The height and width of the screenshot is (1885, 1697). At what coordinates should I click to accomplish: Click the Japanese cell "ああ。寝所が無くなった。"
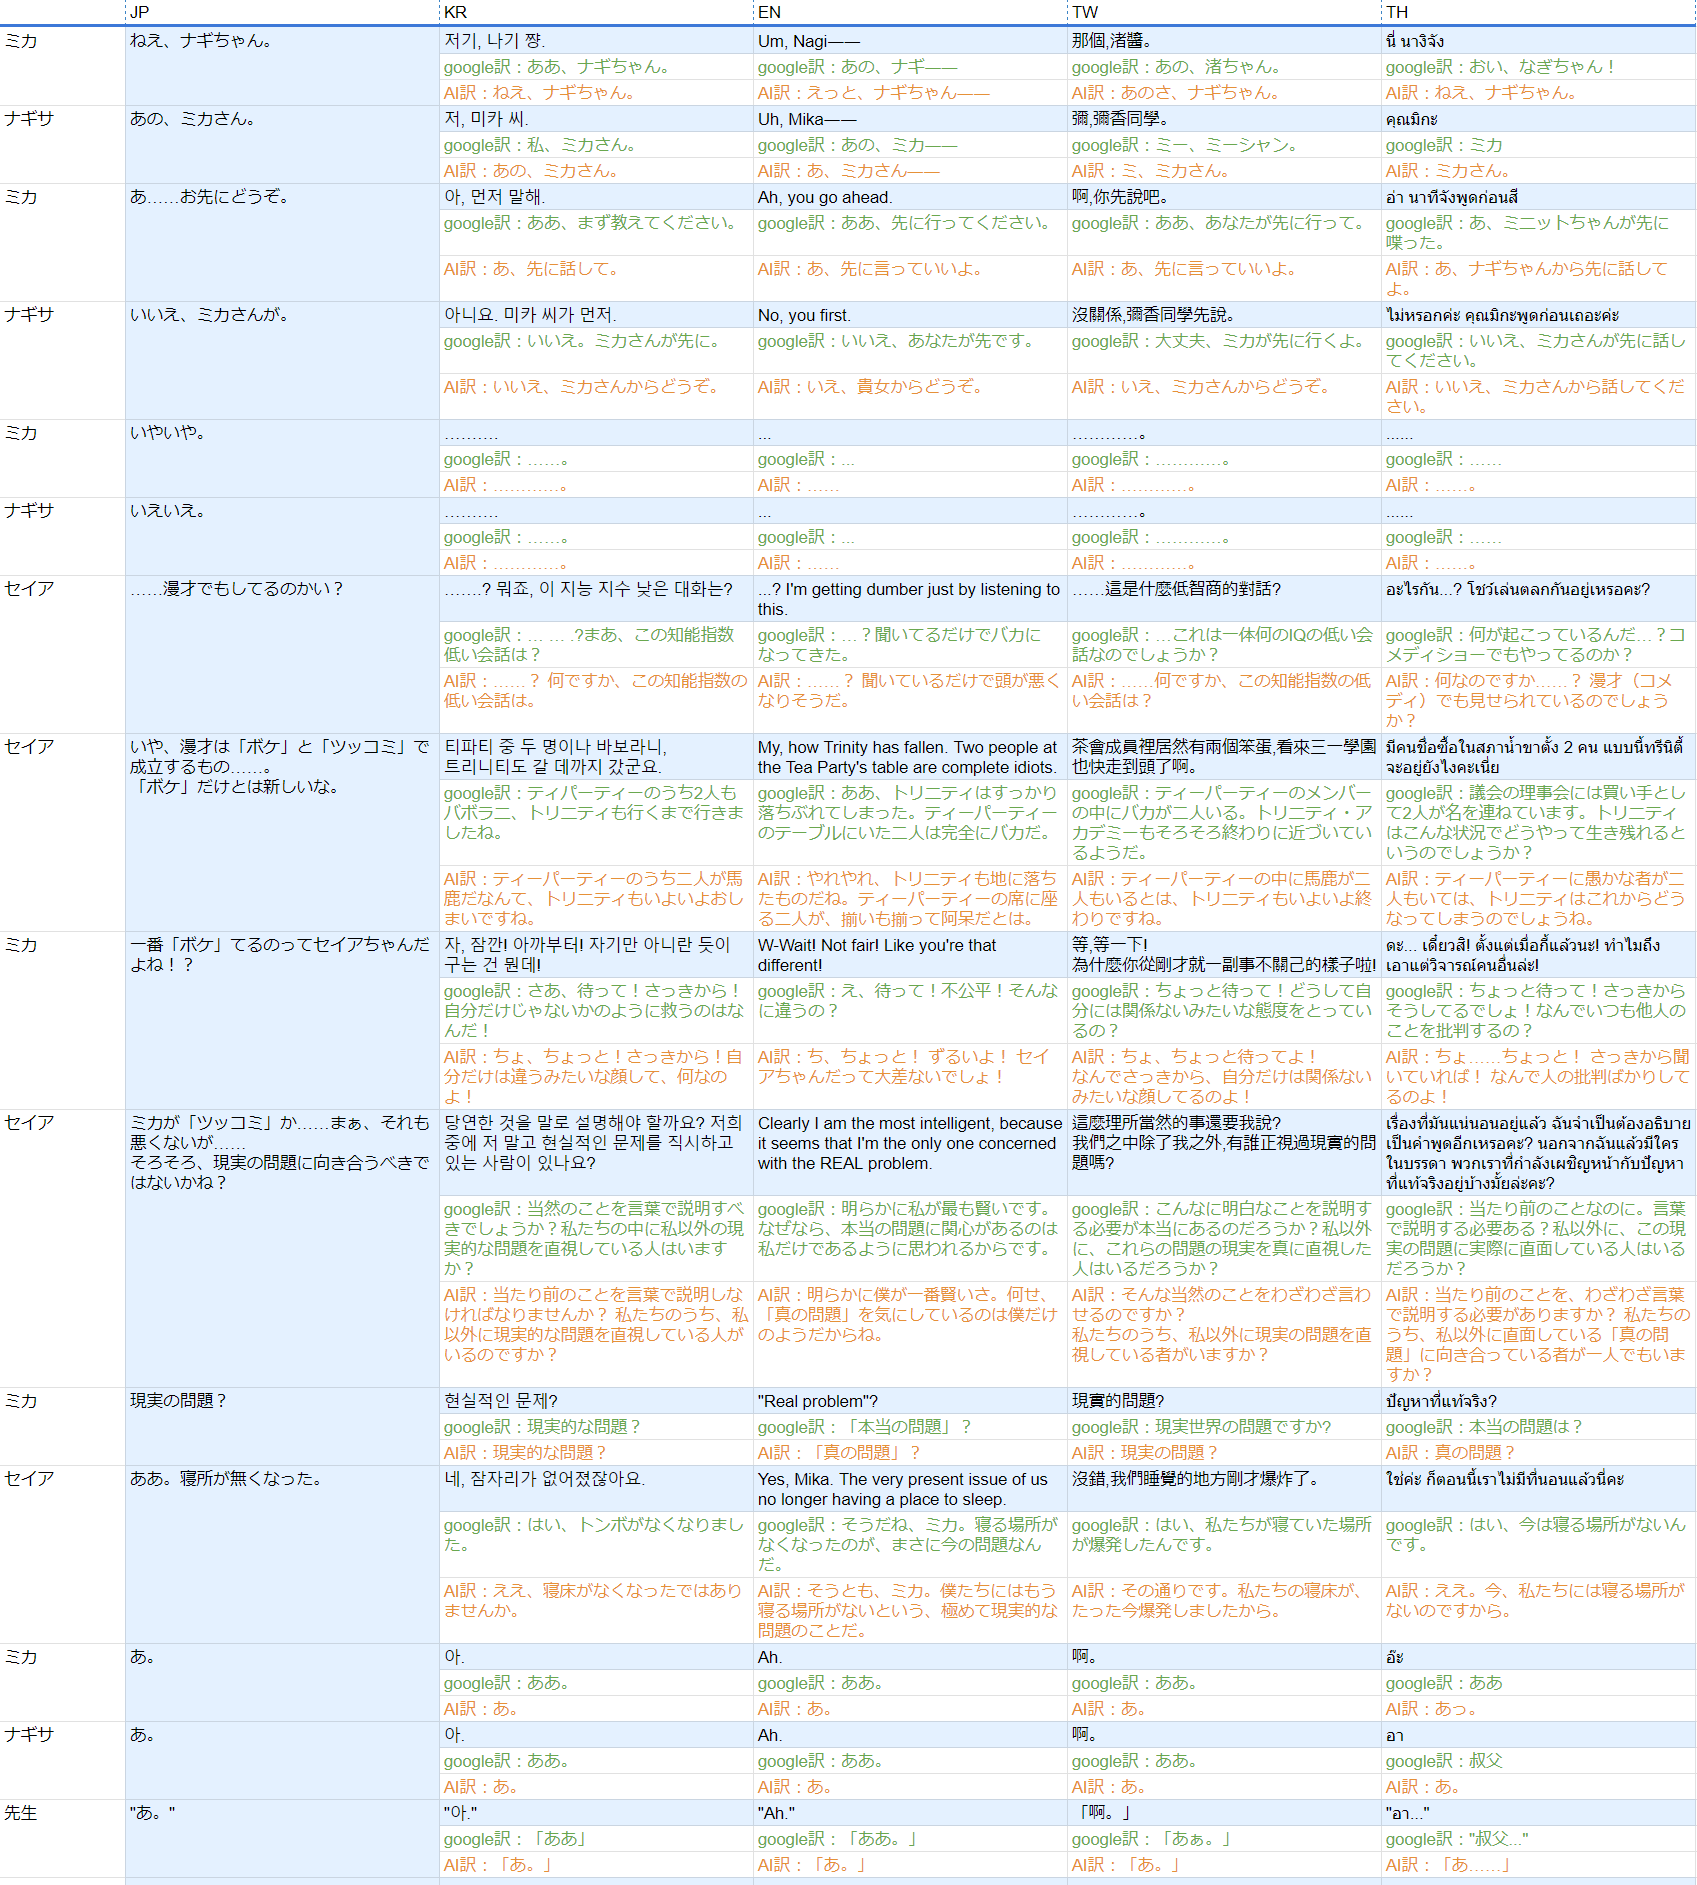pyautogui.click(x=282, y=1479)
